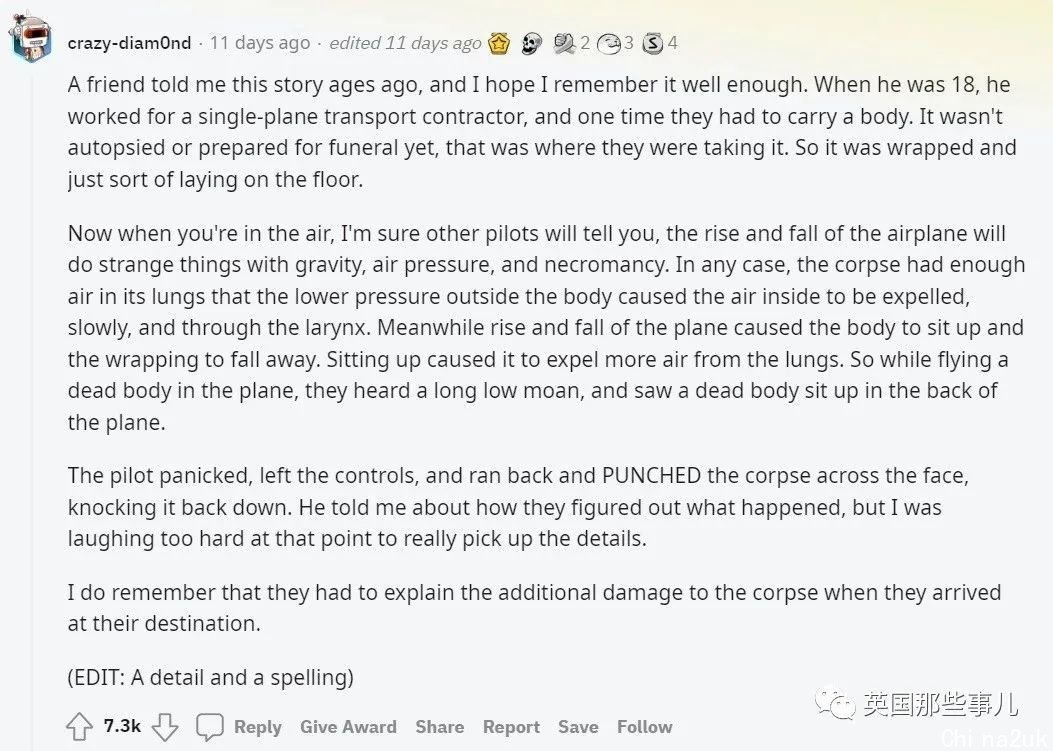Upvote the crazy-diam0nd comment

80,727
